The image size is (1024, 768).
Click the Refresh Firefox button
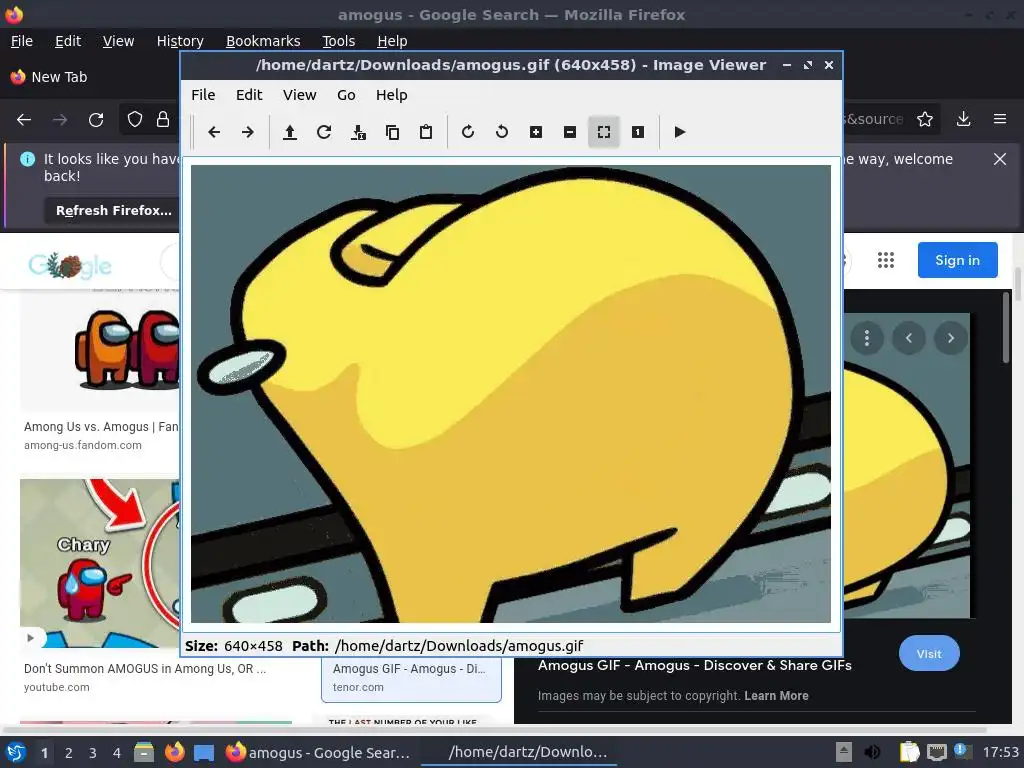point(114,210)
